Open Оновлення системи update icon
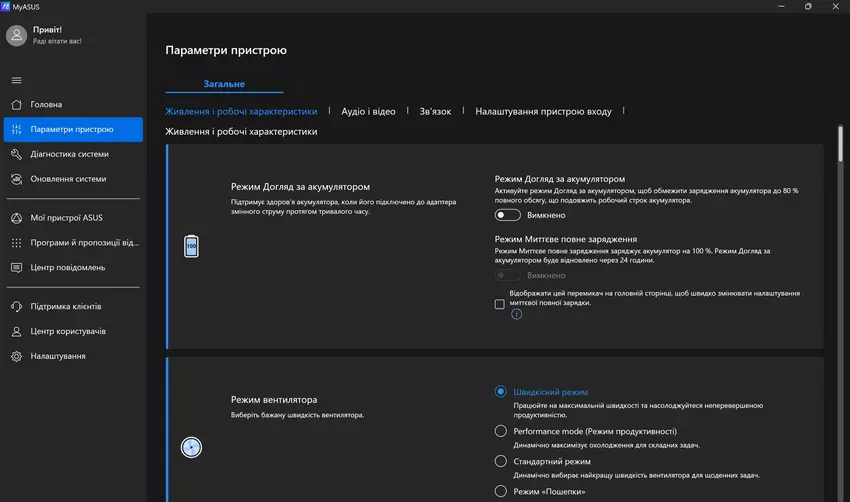Image resolution: width=850 pixels, height=502 pixels. coord(16,179)
